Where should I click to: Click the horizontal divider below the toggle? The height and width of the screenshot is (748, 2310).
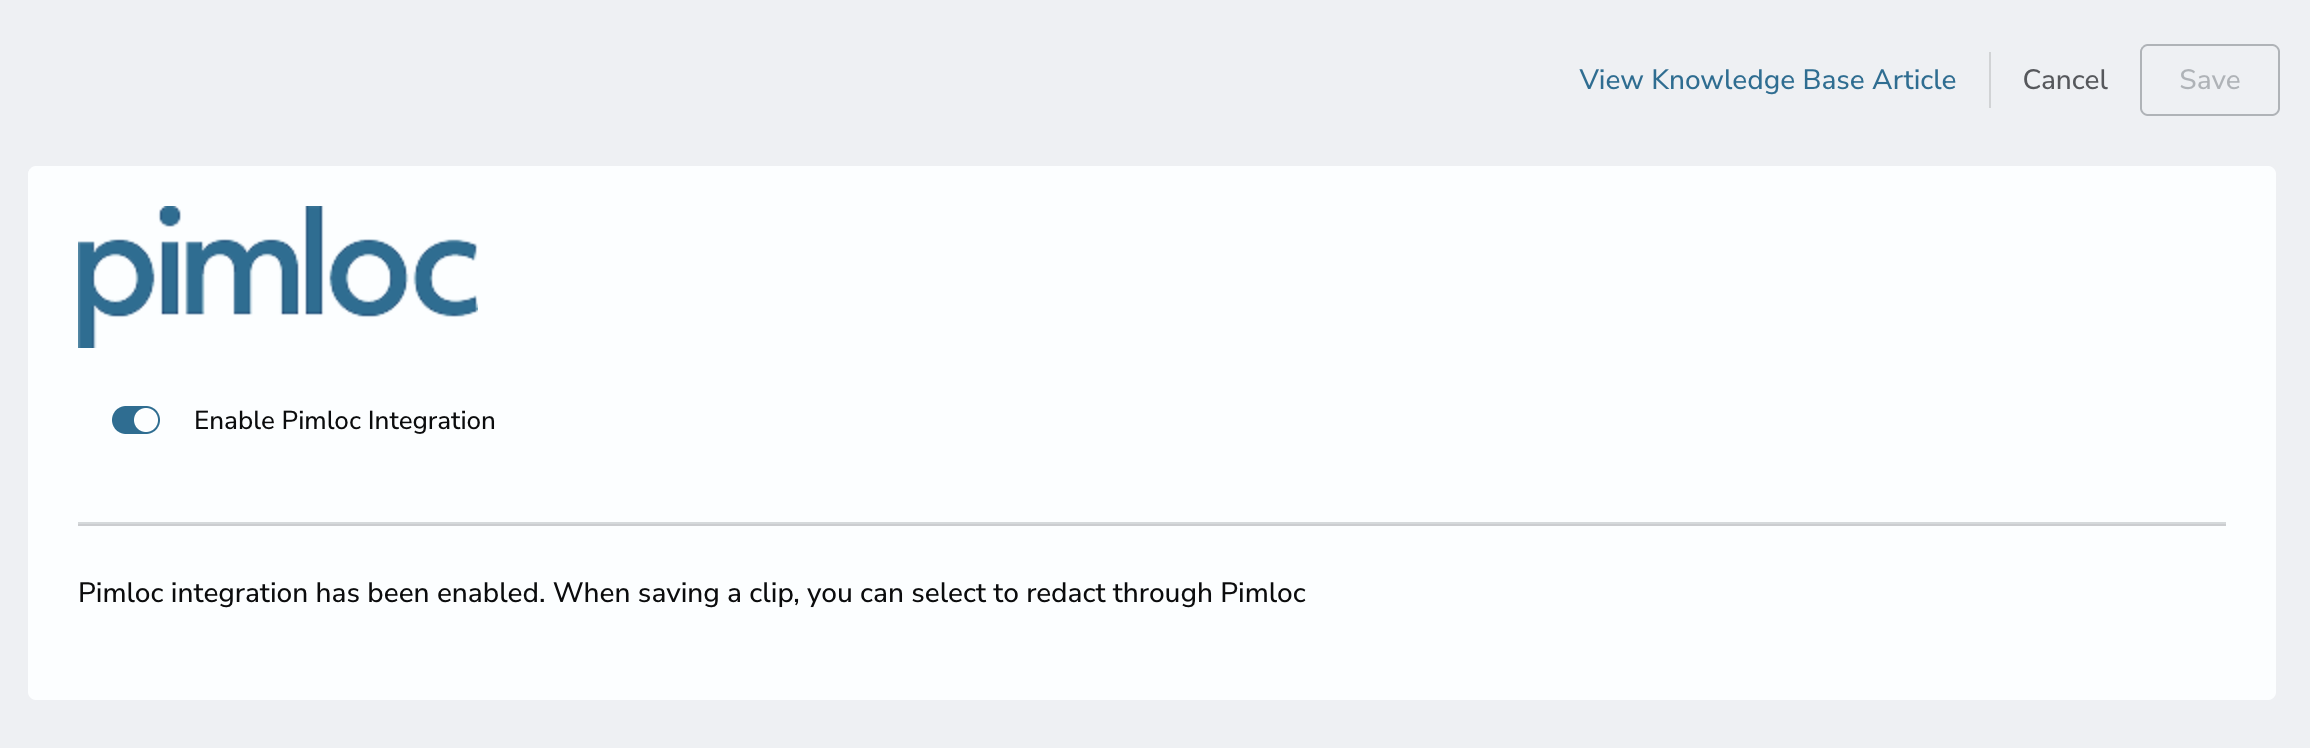(1150, 523)
